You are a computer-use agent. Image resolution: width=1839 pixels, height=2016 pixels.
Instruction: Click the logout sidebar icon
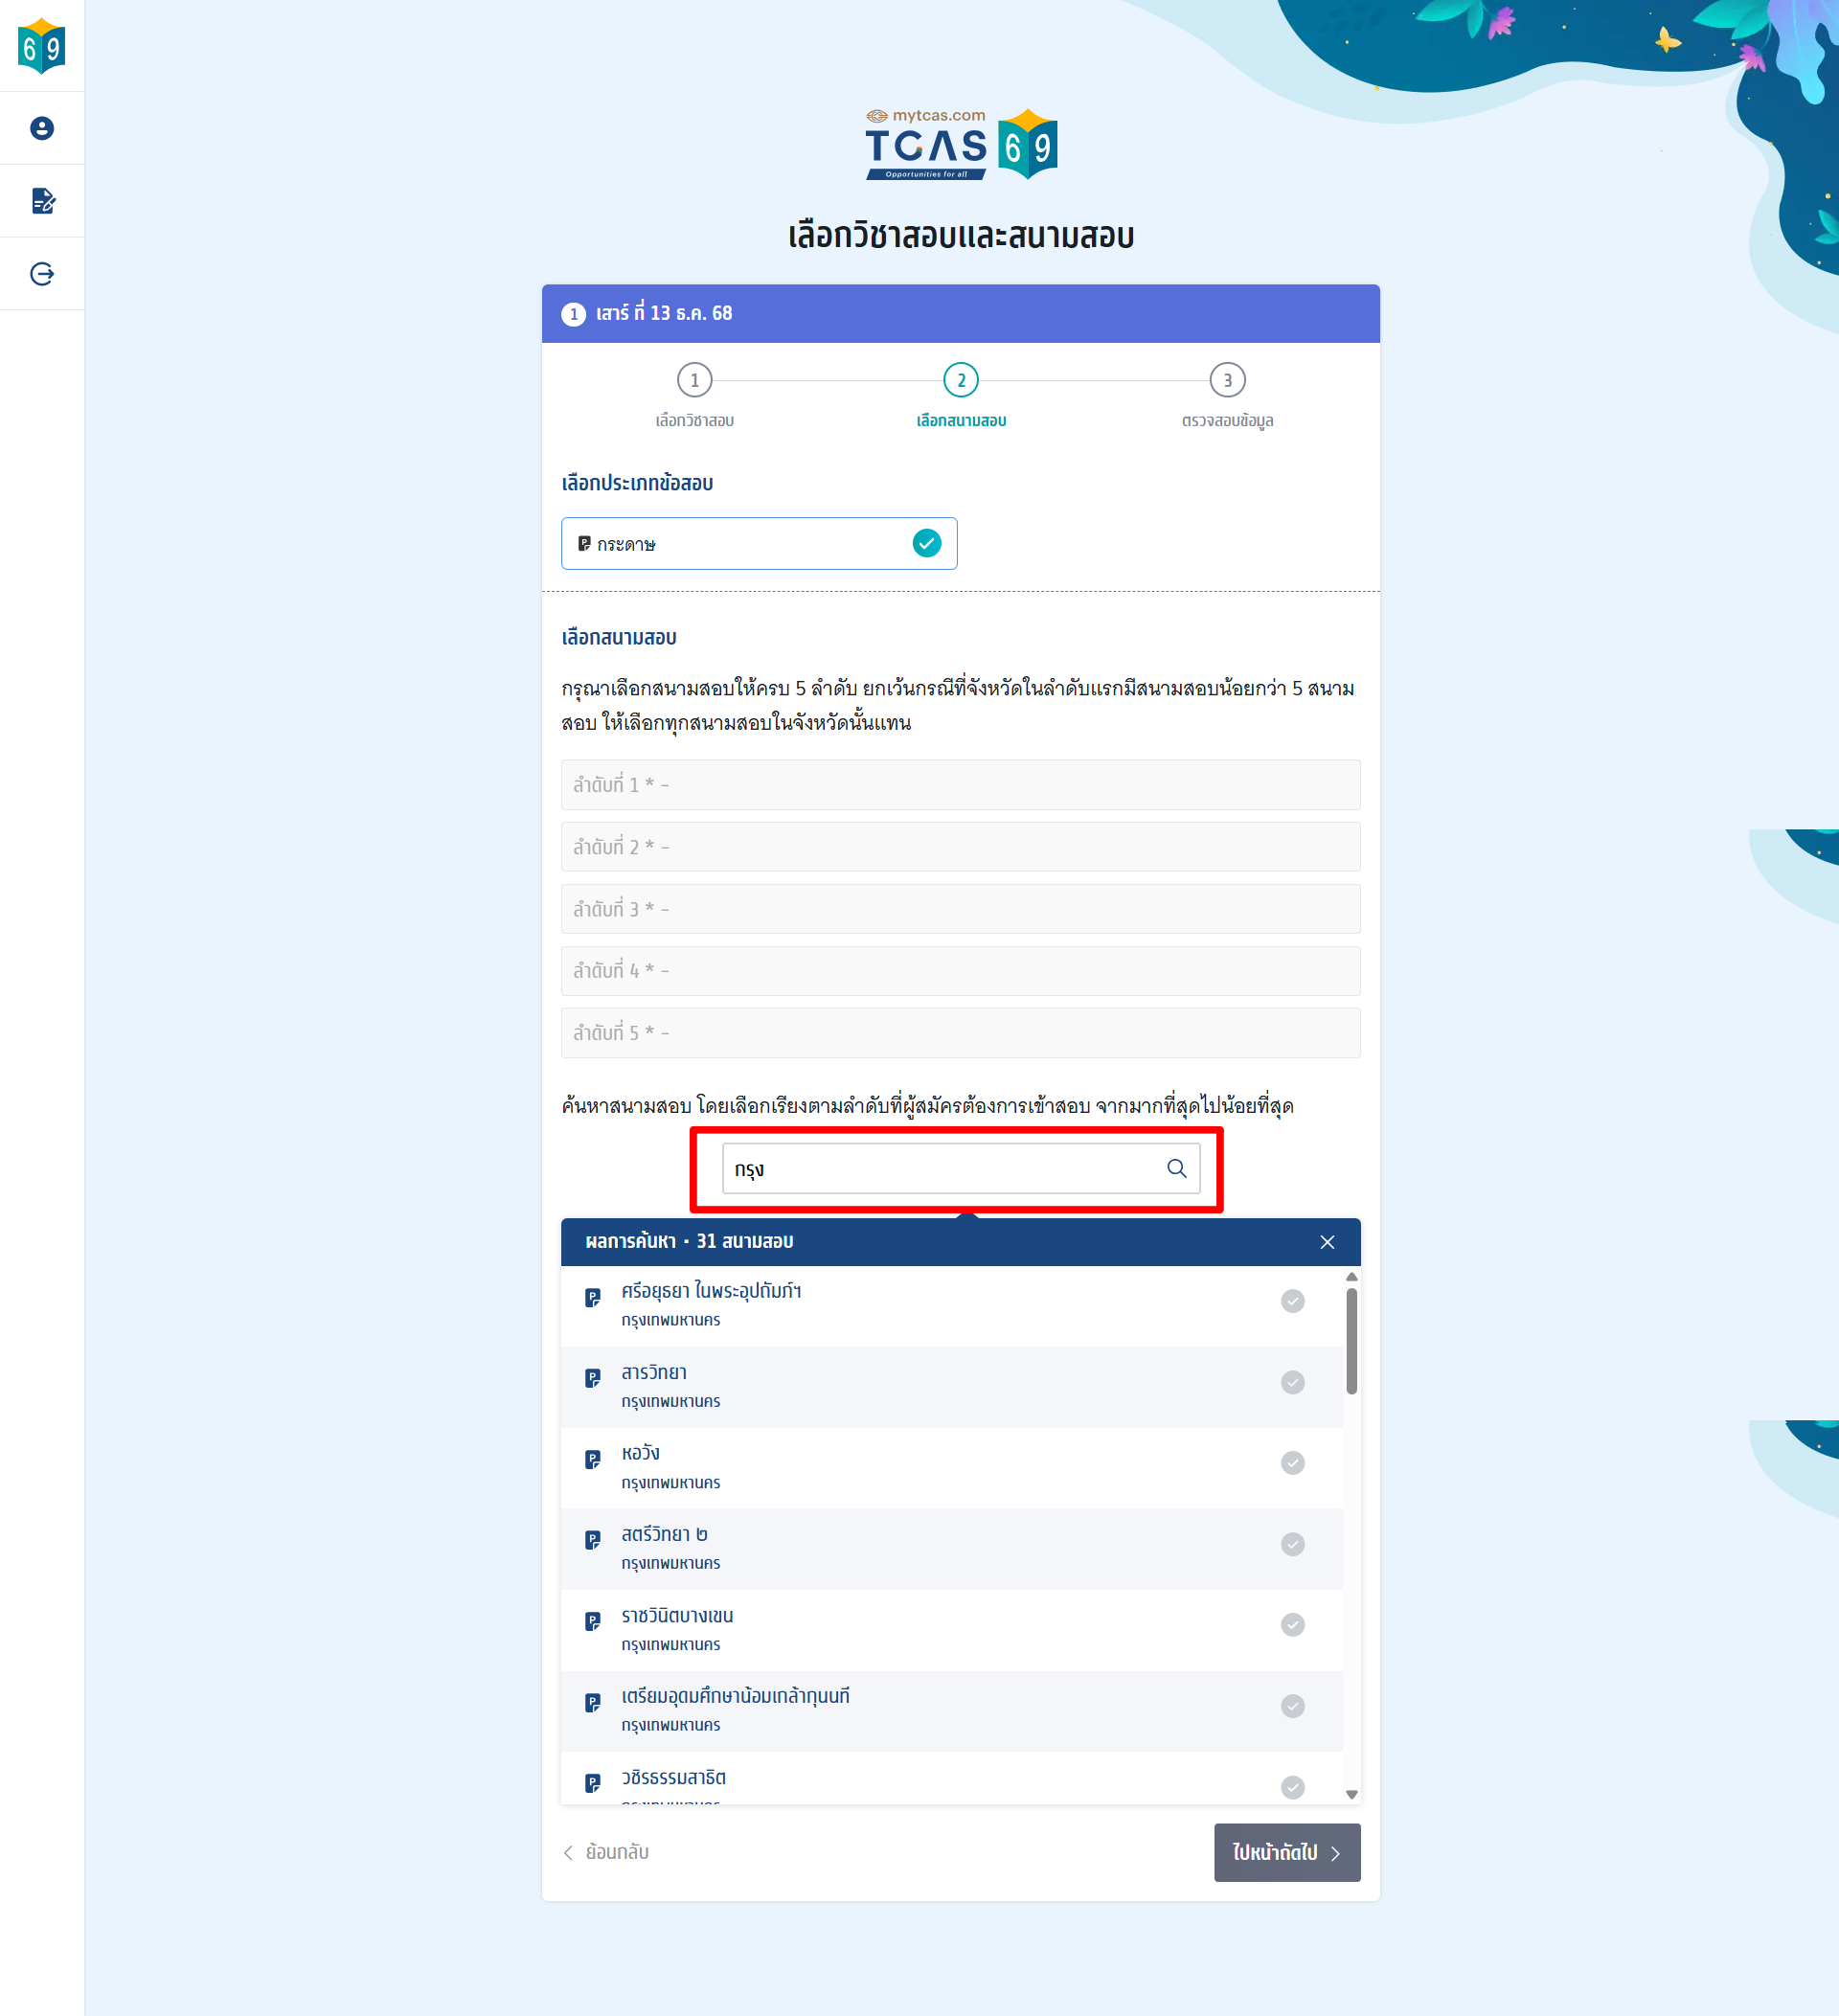[x=42, y=274]
